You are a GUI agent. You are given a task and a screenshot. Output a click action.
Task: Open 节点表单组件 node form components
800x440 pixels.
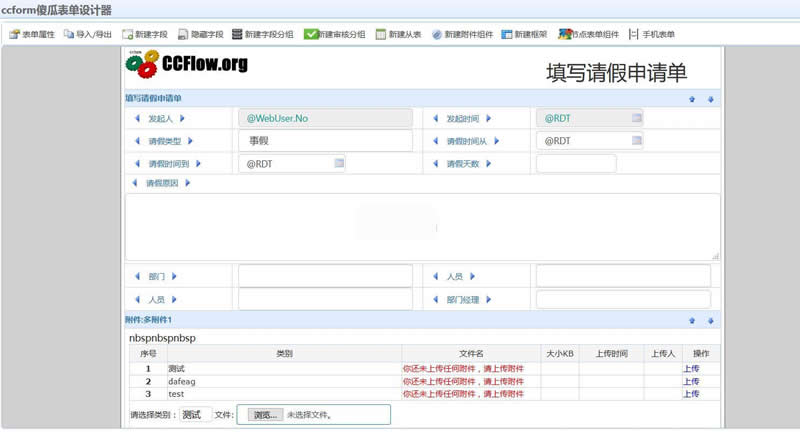coord(588,34)
